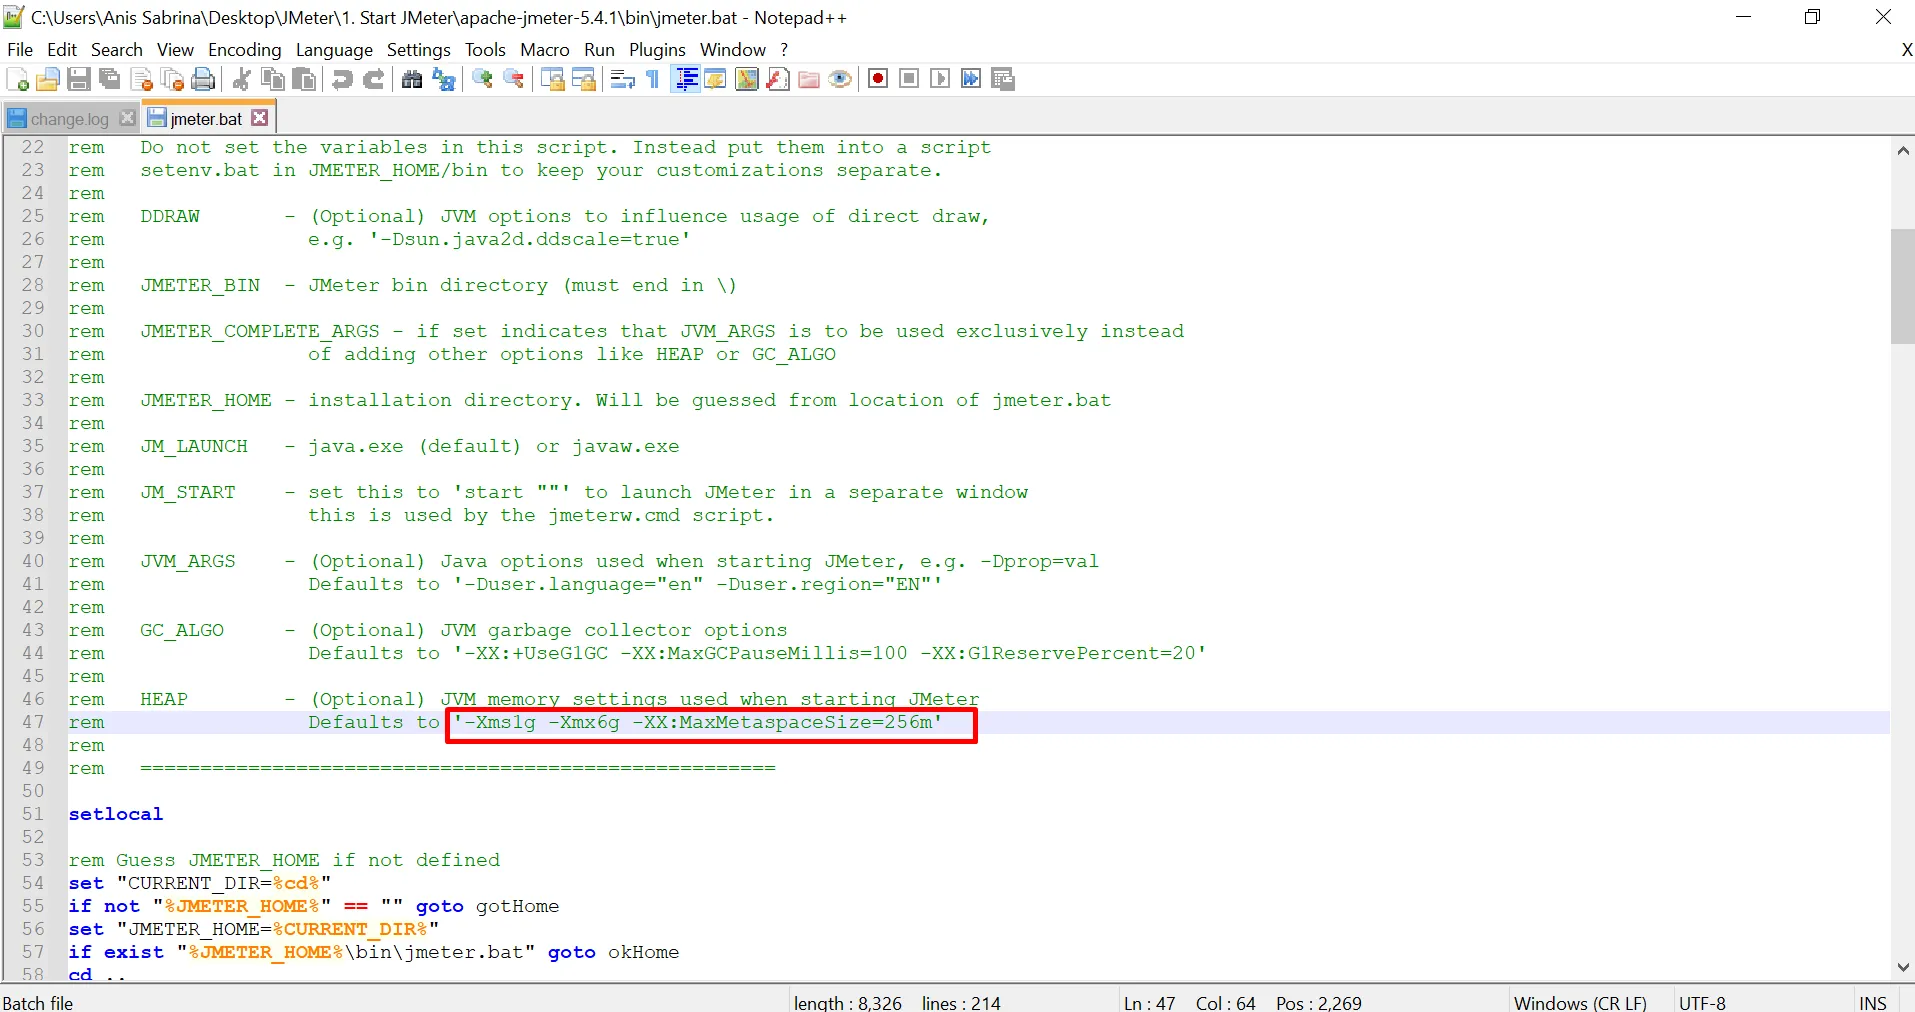Open the View menu

tap(175, 50)
